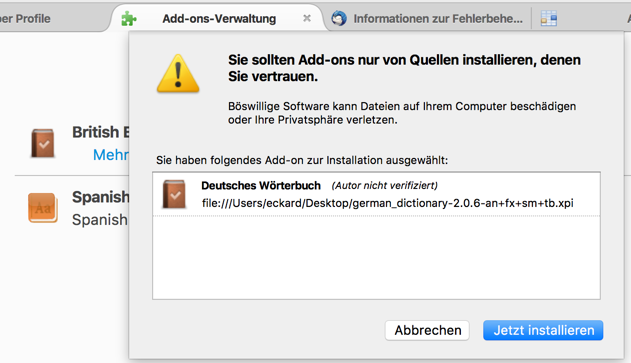Click the Deutsches Wörterbuch book icon

pyautogui.click(x=174, y=194)
